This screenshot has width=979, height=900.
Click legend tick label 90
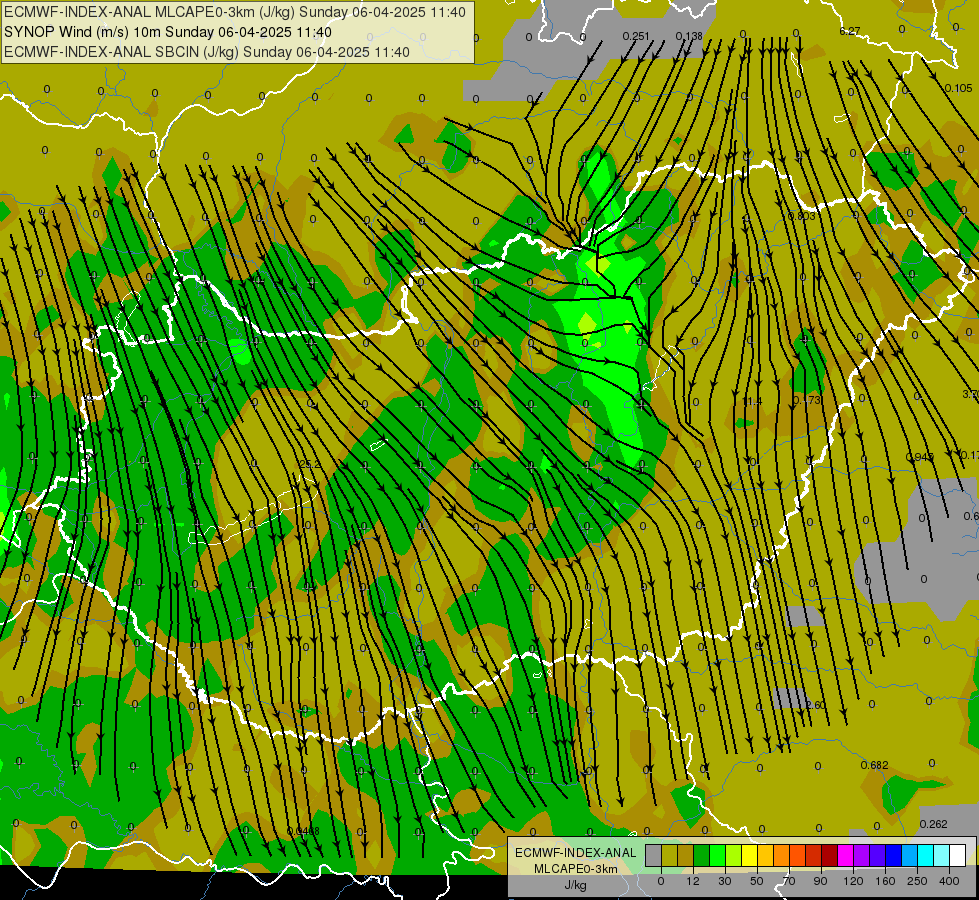pyautogui.click(x=820, y=881)
